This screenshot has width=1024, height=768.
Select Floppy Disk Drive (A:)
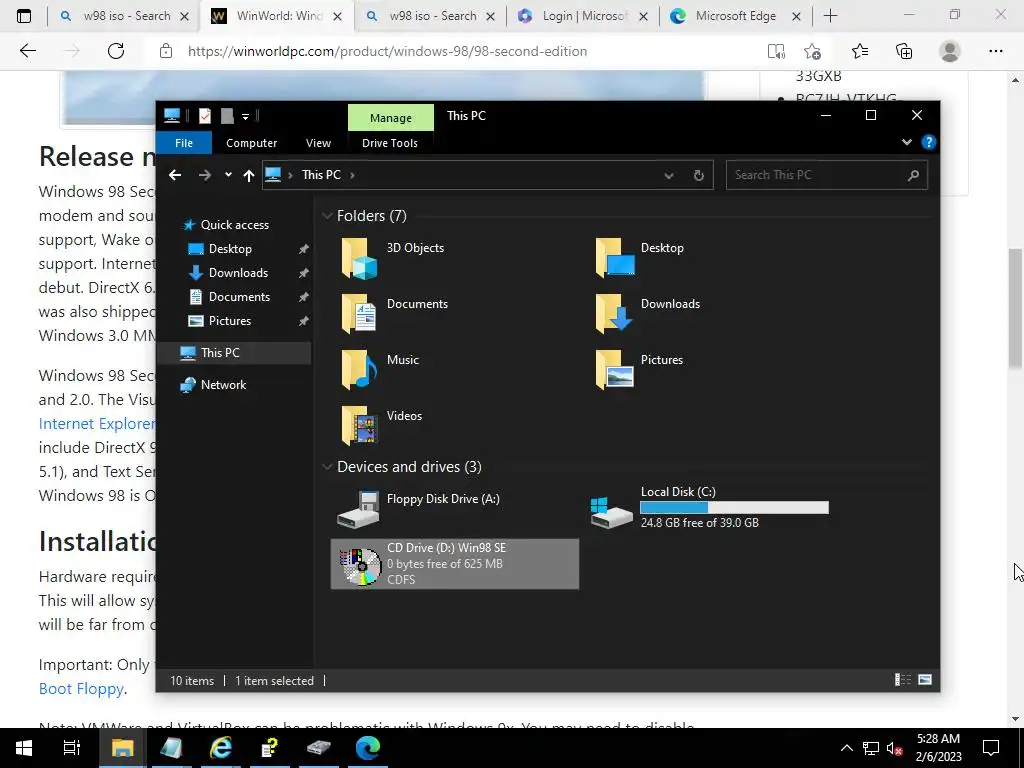tap(454, 509)
